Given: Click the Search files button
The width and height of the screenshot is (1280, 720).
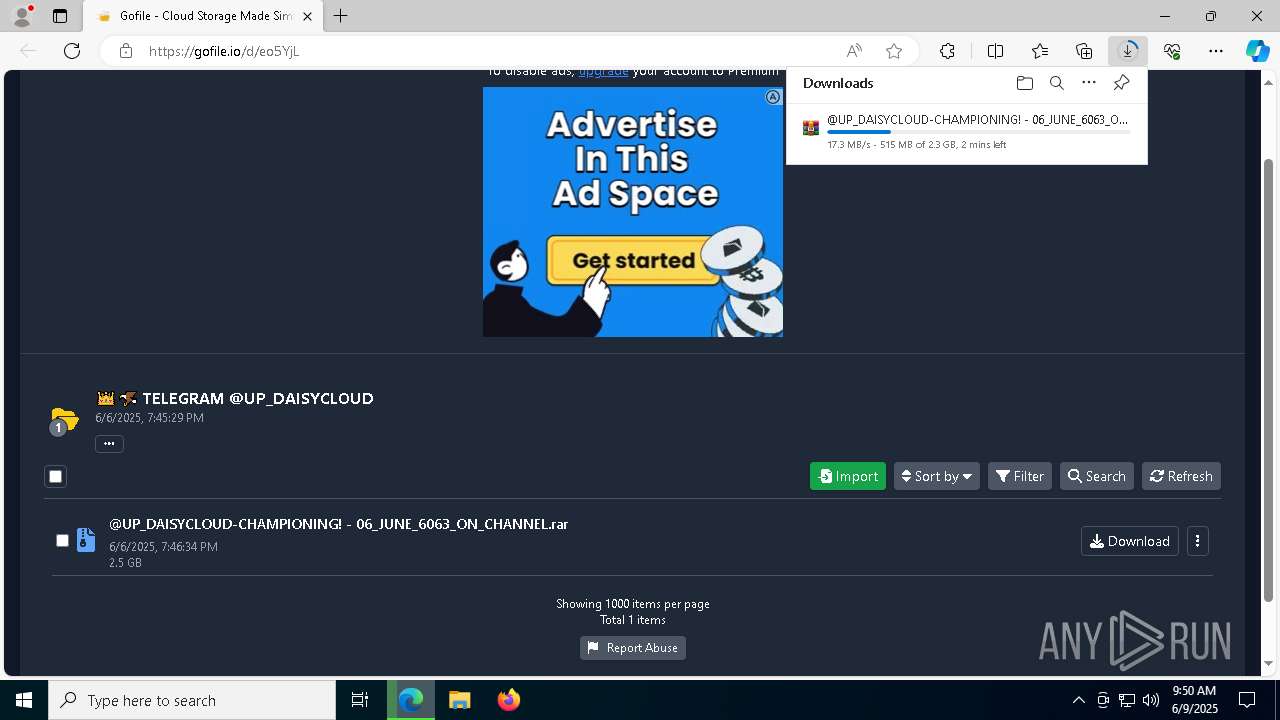Looking at the screenshot, I should (x=1097, y=476).
